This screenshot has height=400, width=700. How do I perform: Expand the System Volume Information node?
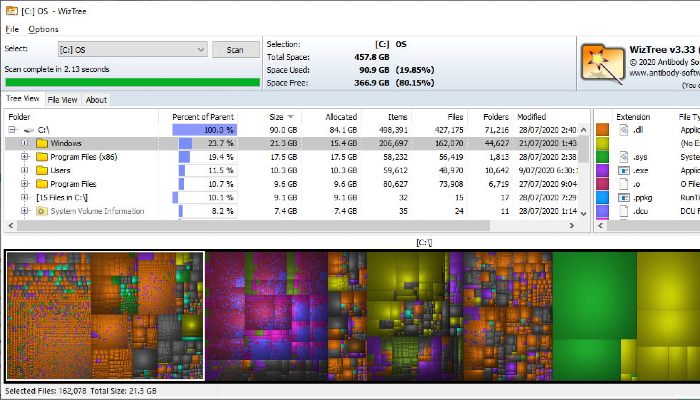pos(25,211)
